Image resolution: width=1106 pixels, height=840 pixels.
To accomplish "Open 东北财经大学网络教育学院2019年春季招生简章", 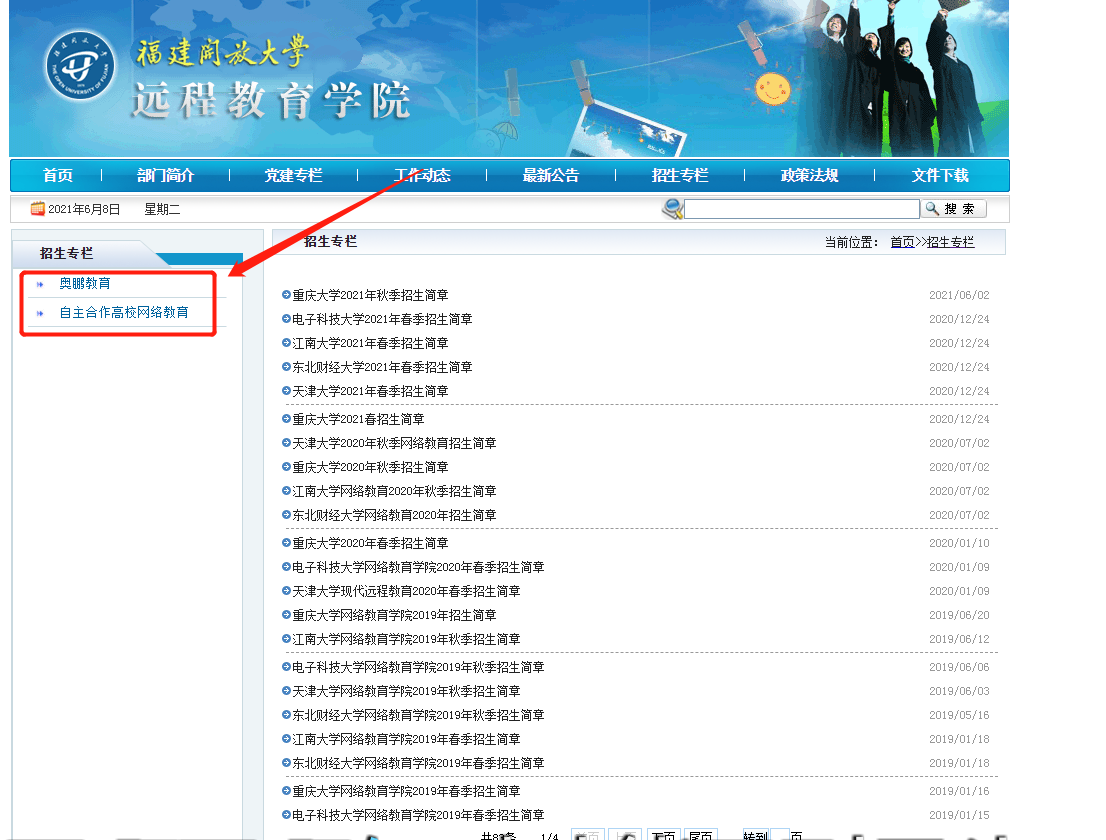I will [418, 763].
